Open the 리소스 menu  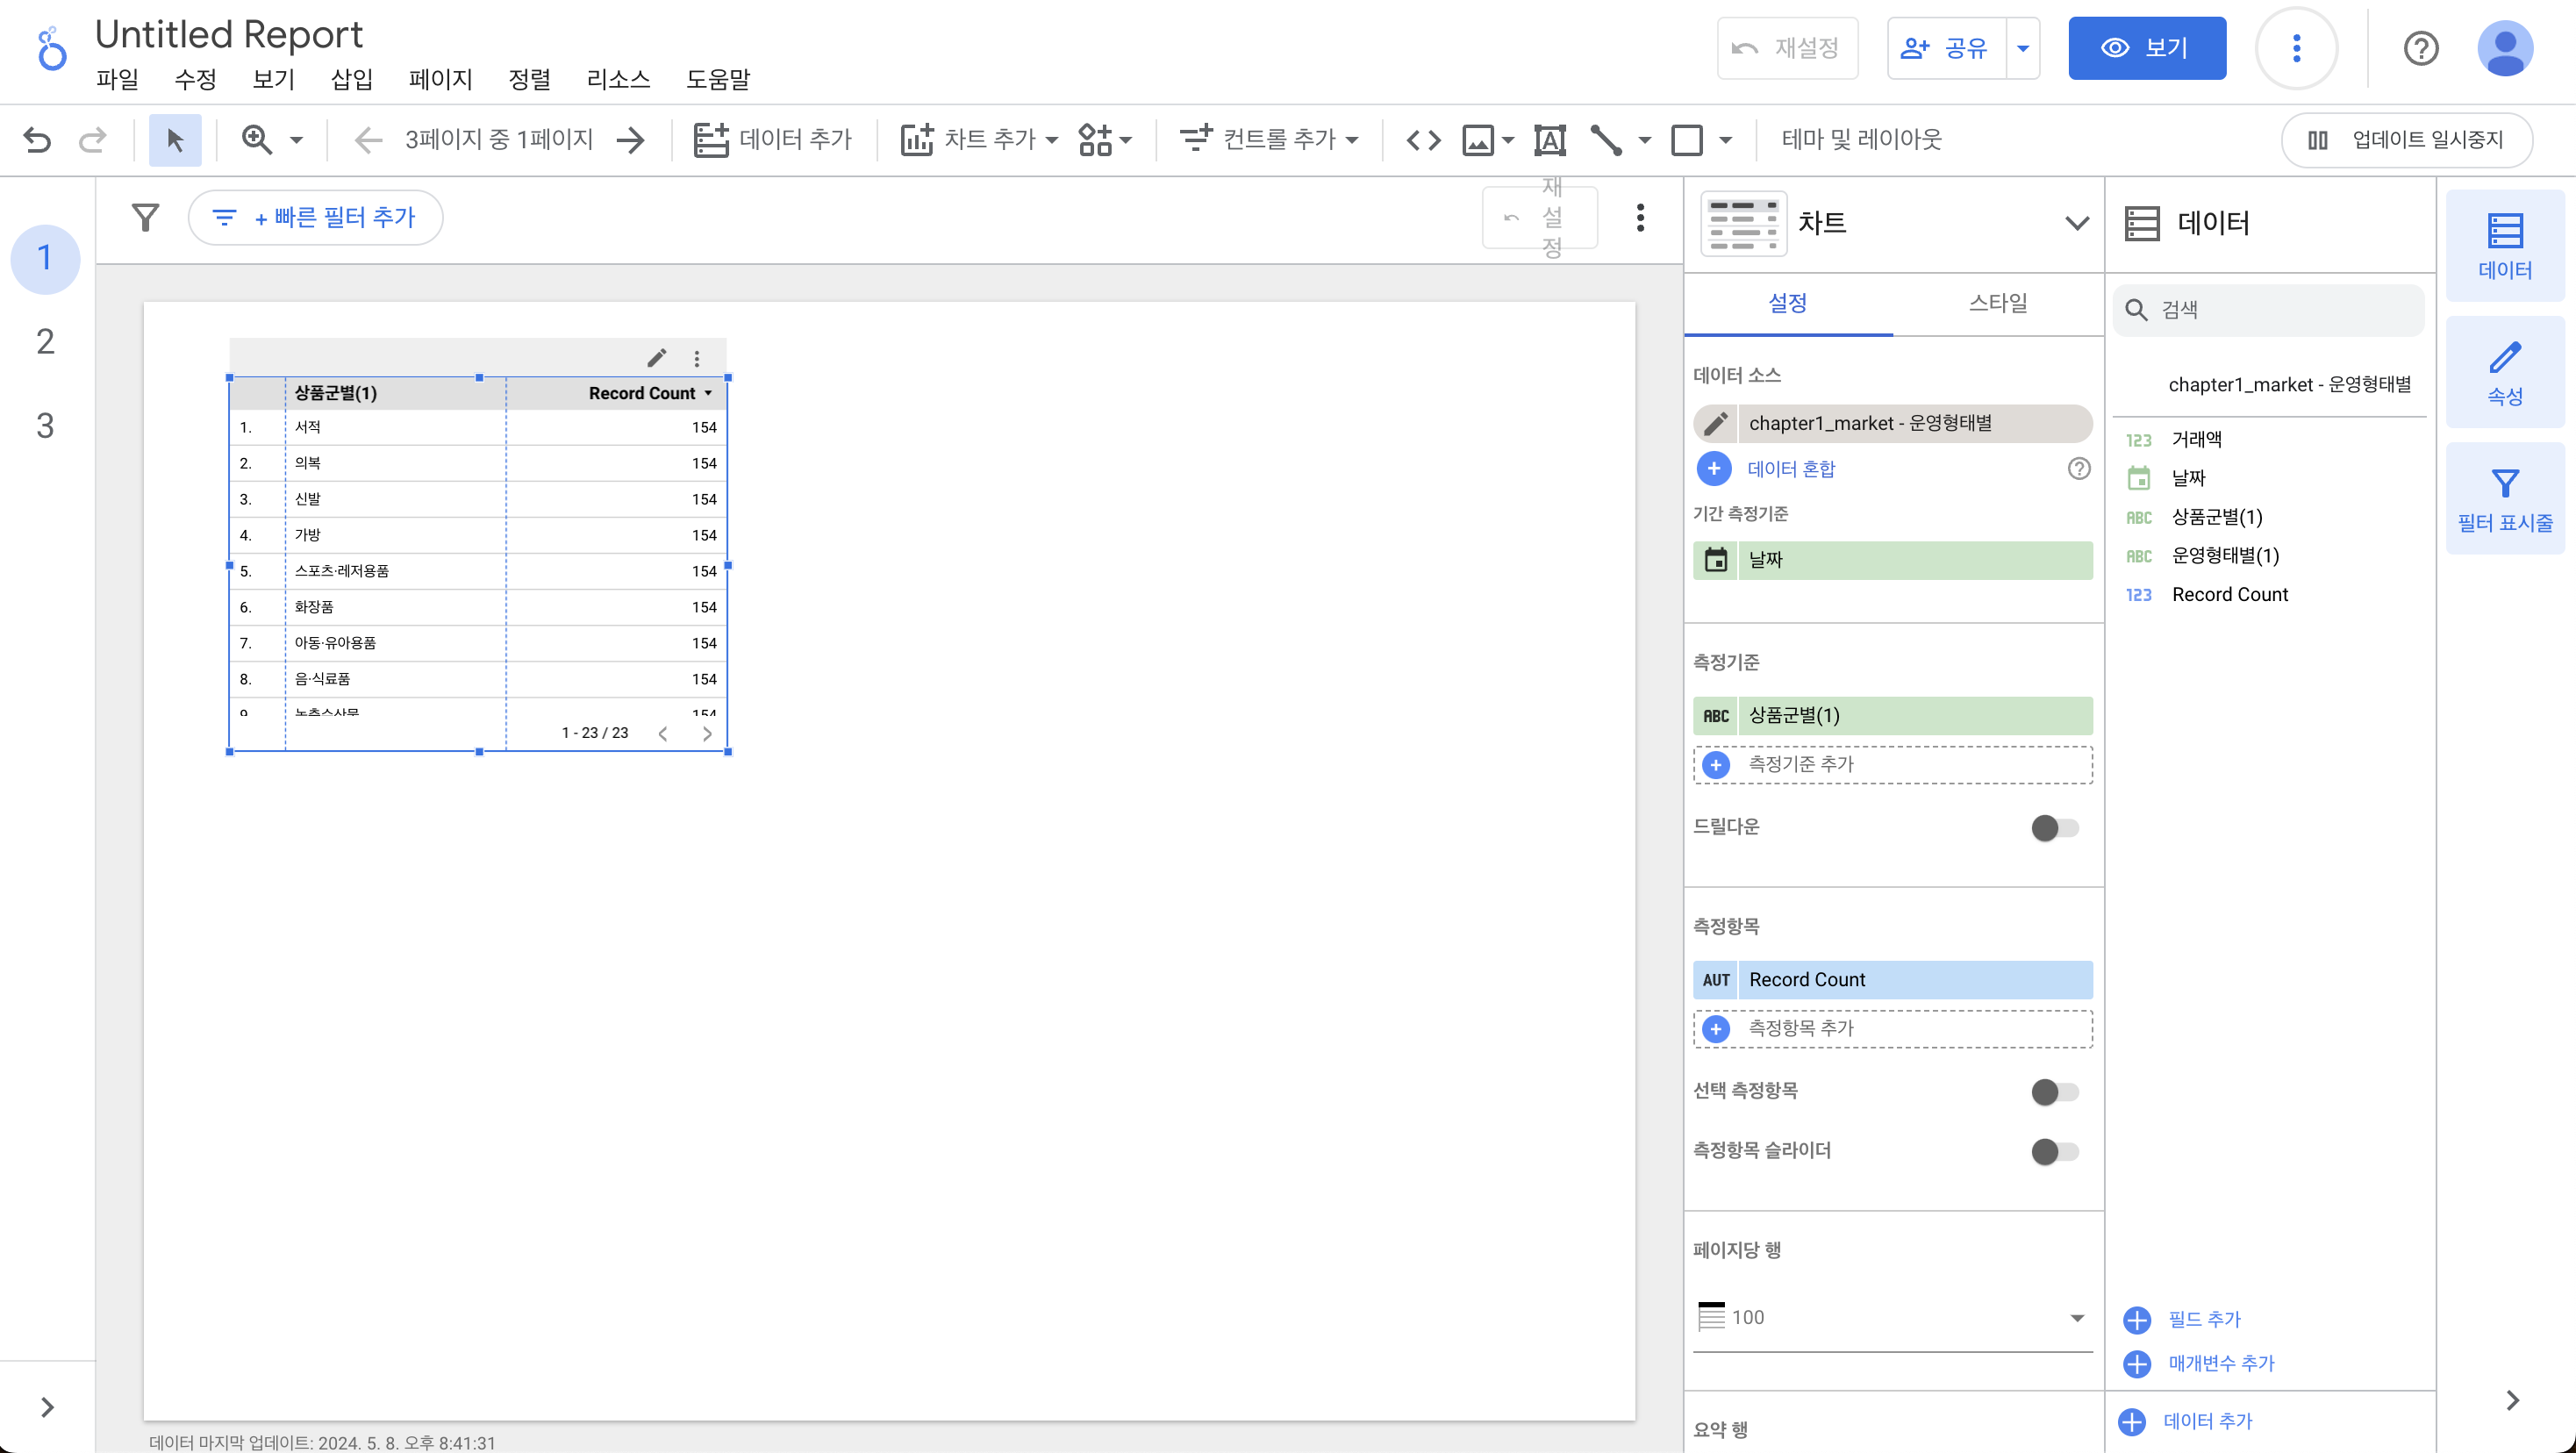point(618,80)
